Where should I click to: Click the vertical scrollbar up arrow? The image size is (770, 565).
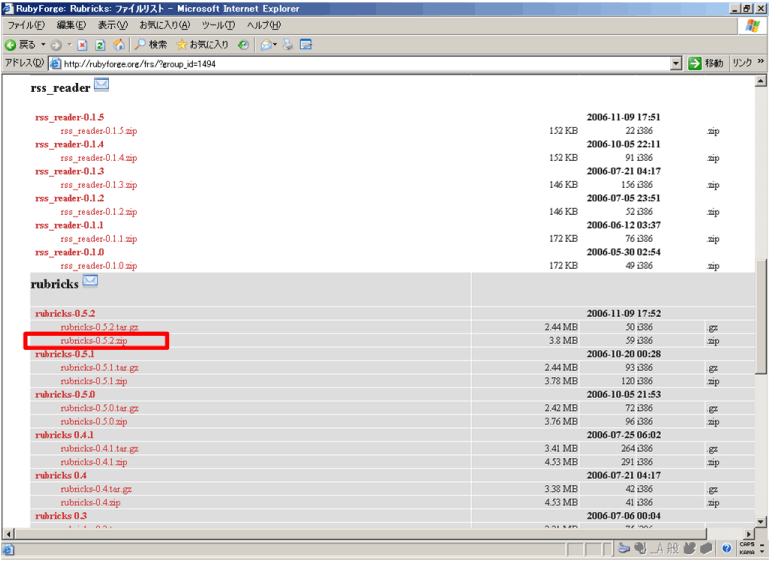[x=761, y=81]
